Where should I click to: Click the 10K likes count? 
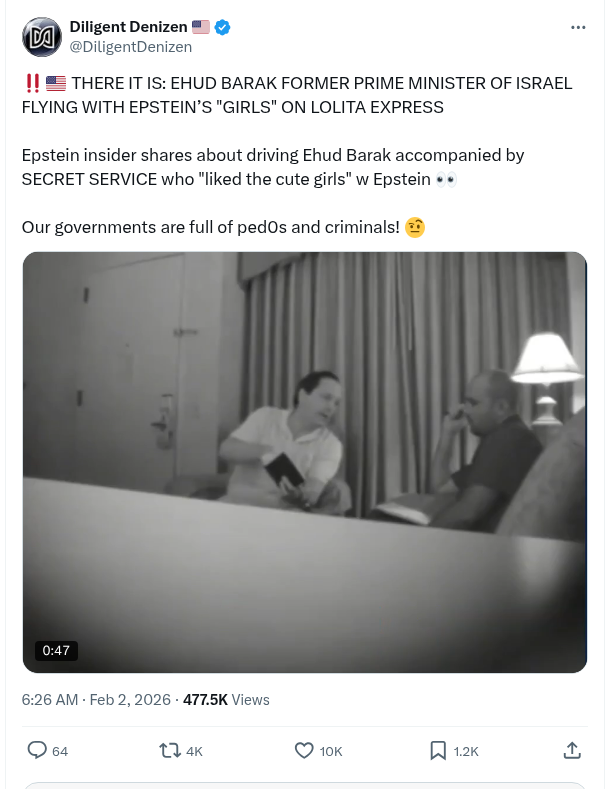tap(331, 751)
